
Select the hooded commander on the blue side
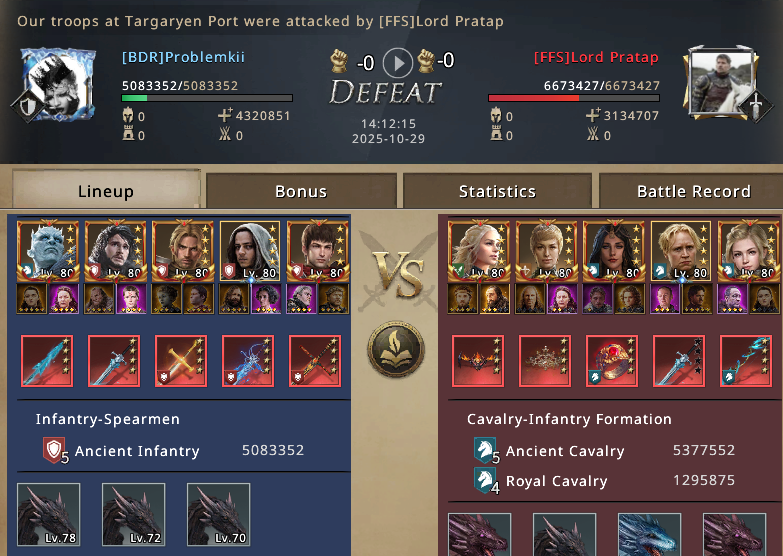click(250, 251)
